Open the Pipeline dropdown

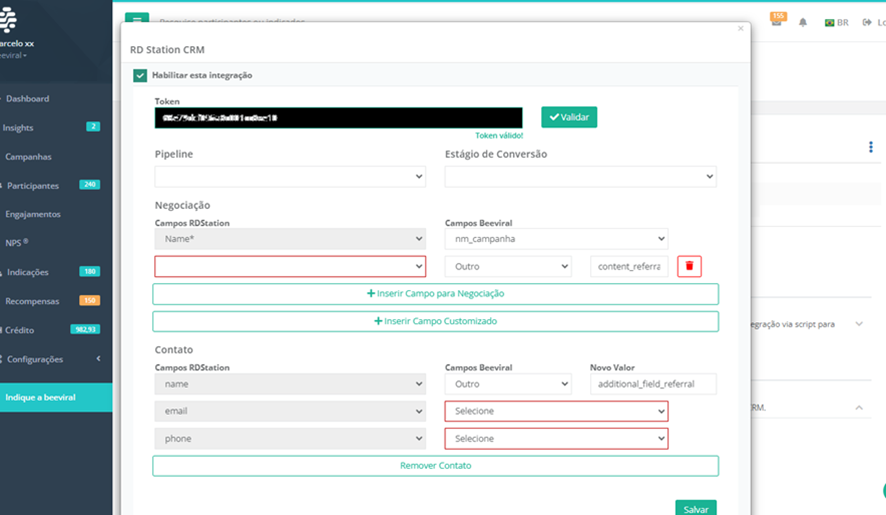pos(290,176)
